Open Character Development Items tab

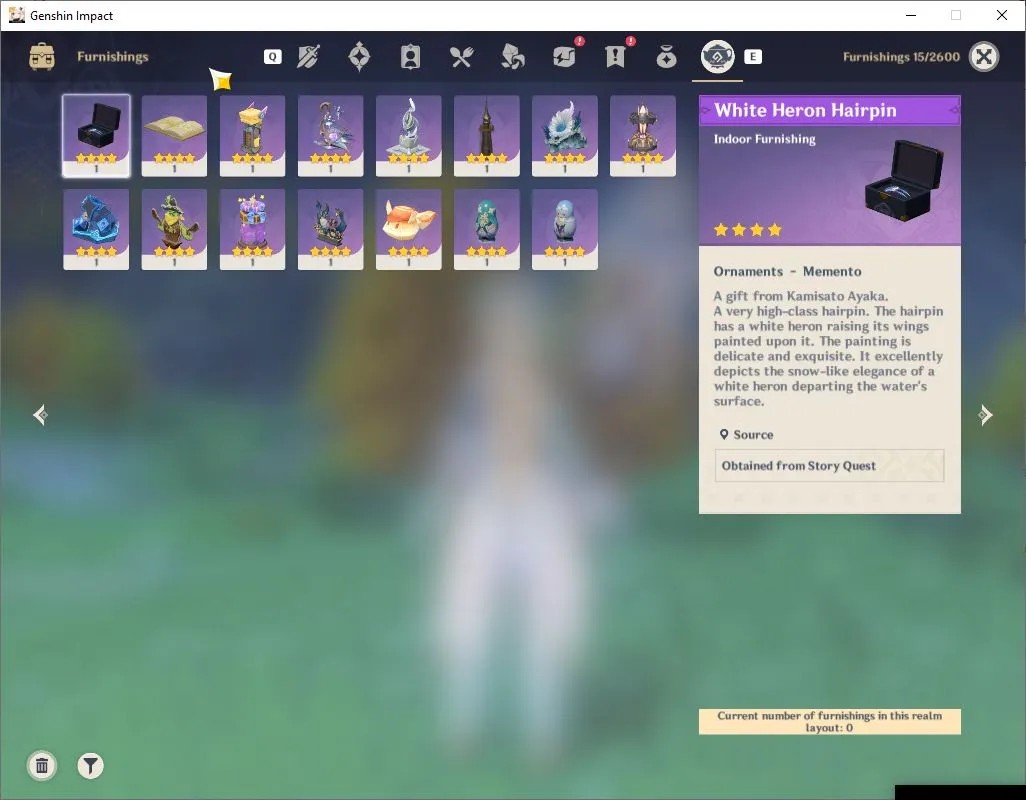click(x=410, y=57)
